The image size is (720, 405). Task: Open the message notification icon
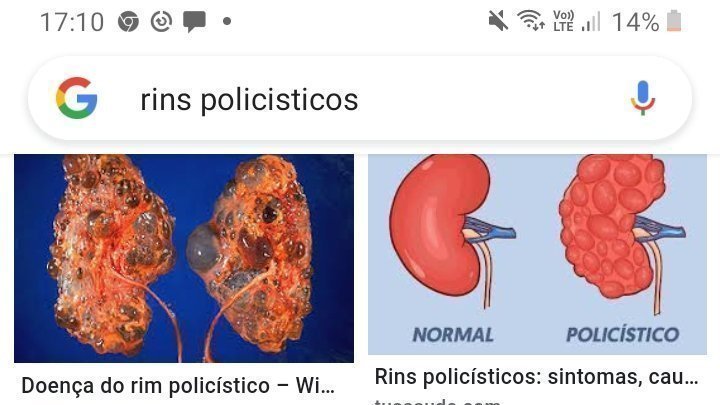click(194, 22)
